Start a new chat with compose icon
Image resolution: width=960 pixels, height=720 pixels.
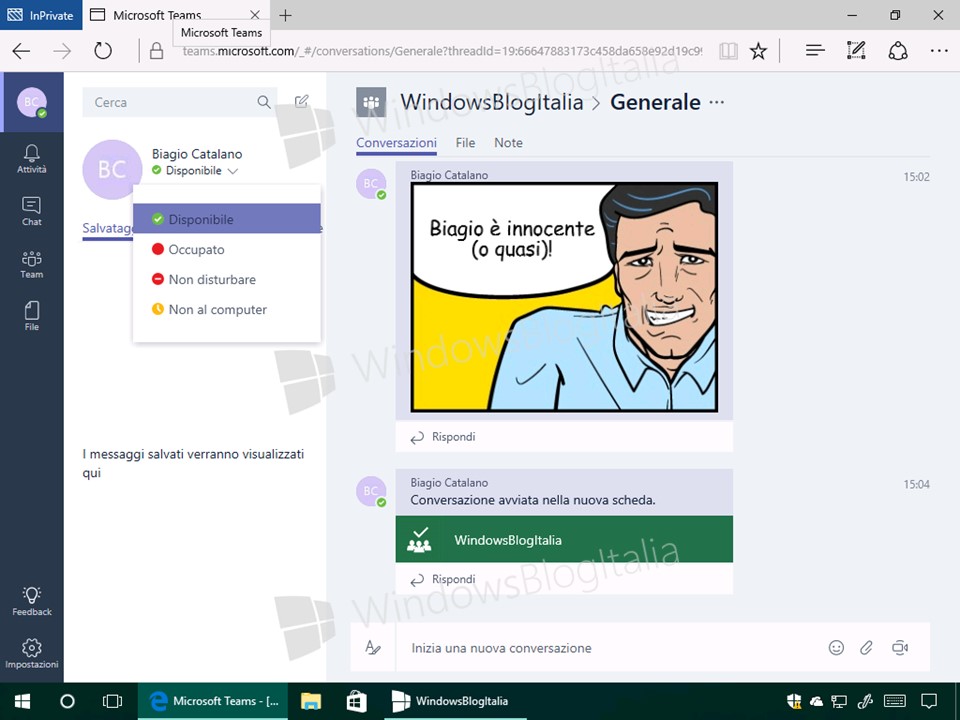[x=302, y=101]
